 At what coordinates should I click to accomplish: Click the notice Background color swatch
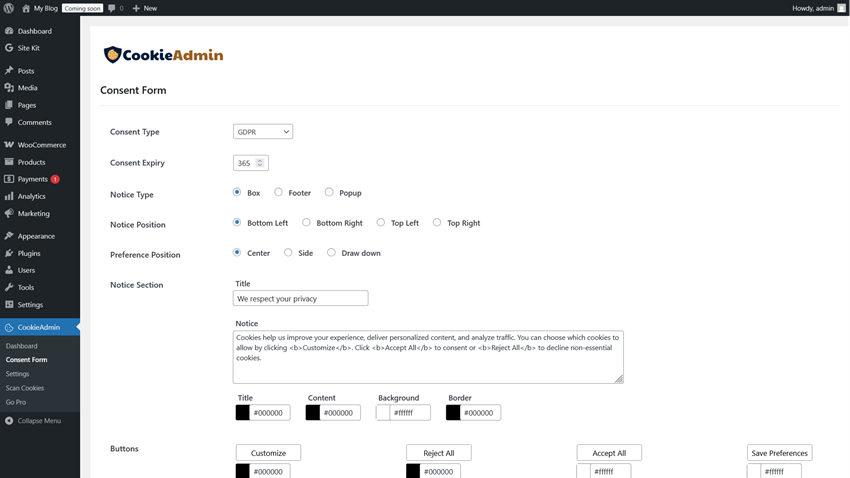coord(383,413)
